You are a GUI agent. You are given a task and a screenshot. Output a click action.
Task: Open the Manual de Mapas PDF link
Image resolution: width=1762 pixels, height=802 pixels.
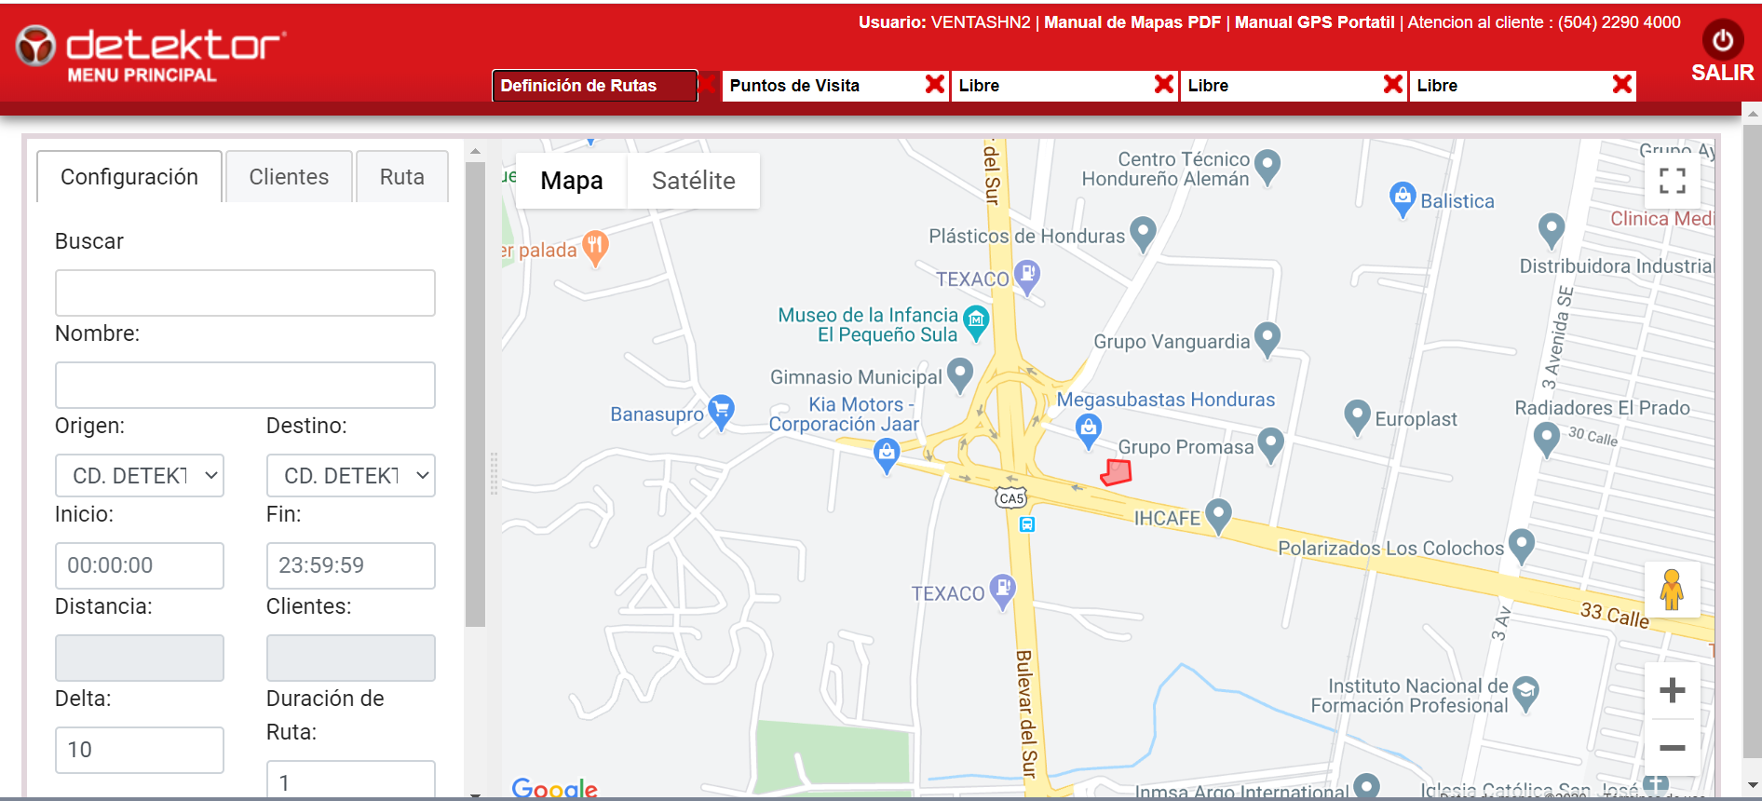[x=1132, y=22]
